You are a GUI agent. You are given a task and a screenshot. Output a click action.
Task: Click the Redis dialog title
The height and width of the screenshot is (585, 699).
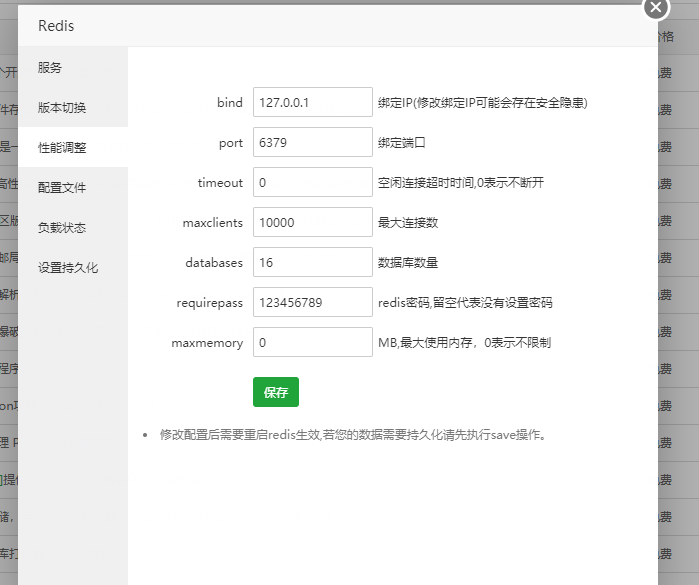click(56, 26)
